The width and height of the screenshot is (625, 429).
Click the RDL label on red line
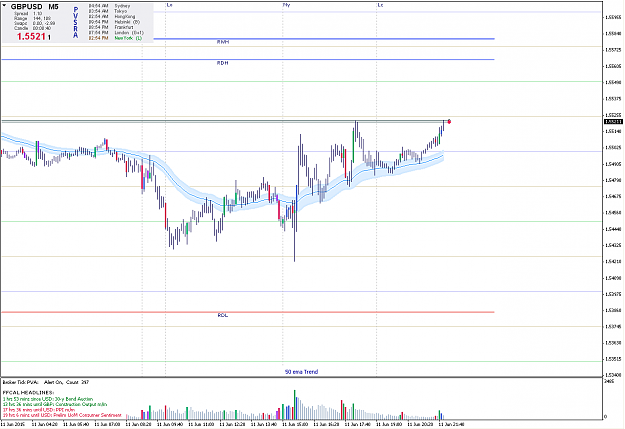pos(223,315)
